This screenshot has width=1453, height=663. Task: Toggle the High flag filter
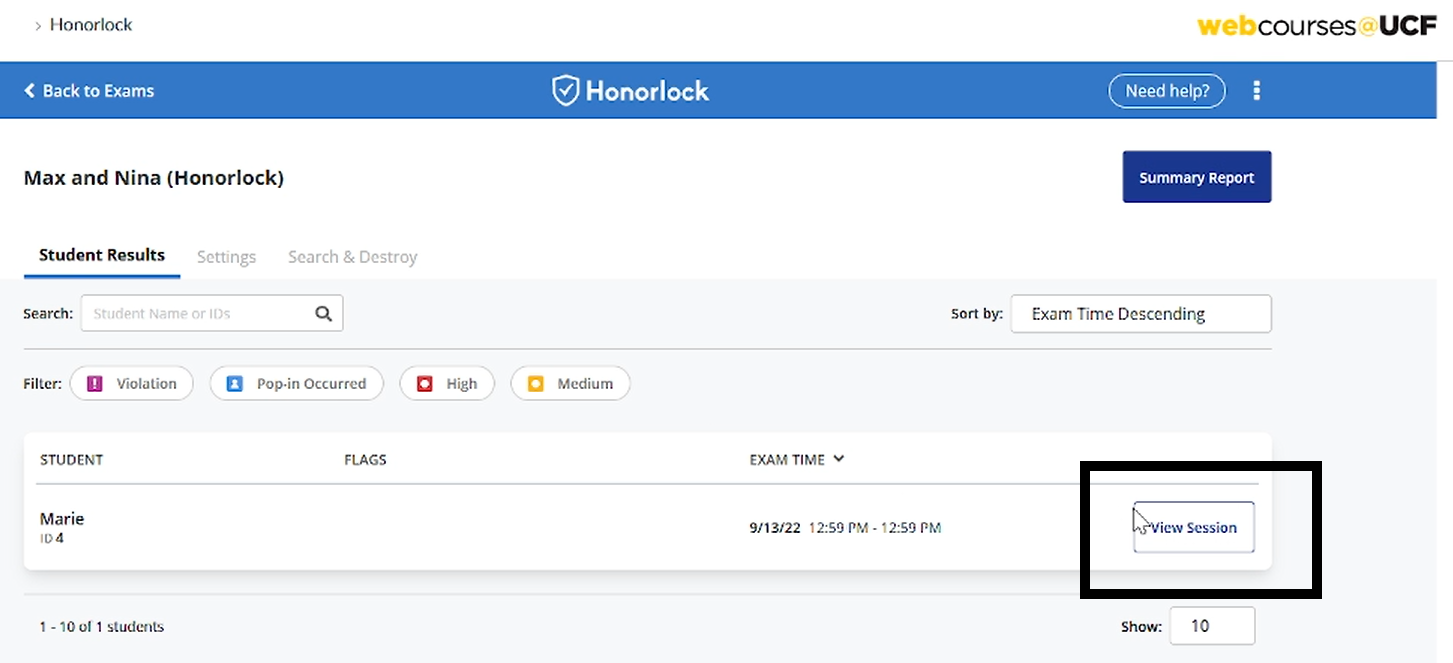(447, 383)
